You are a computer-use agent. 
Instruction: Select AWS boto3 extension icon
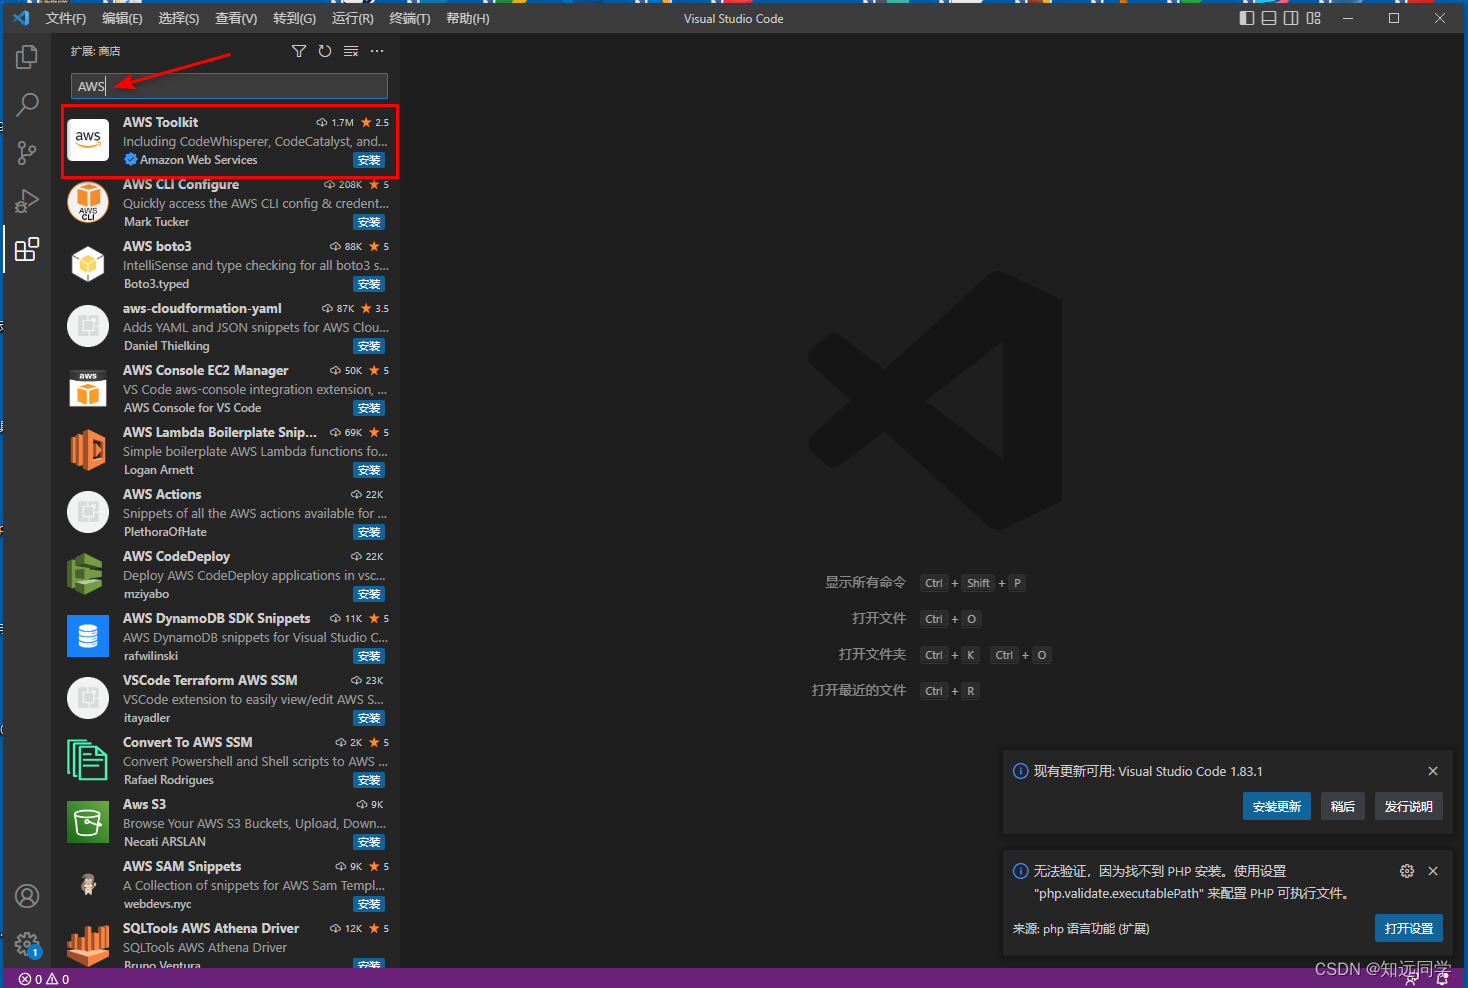click(88, 264)
